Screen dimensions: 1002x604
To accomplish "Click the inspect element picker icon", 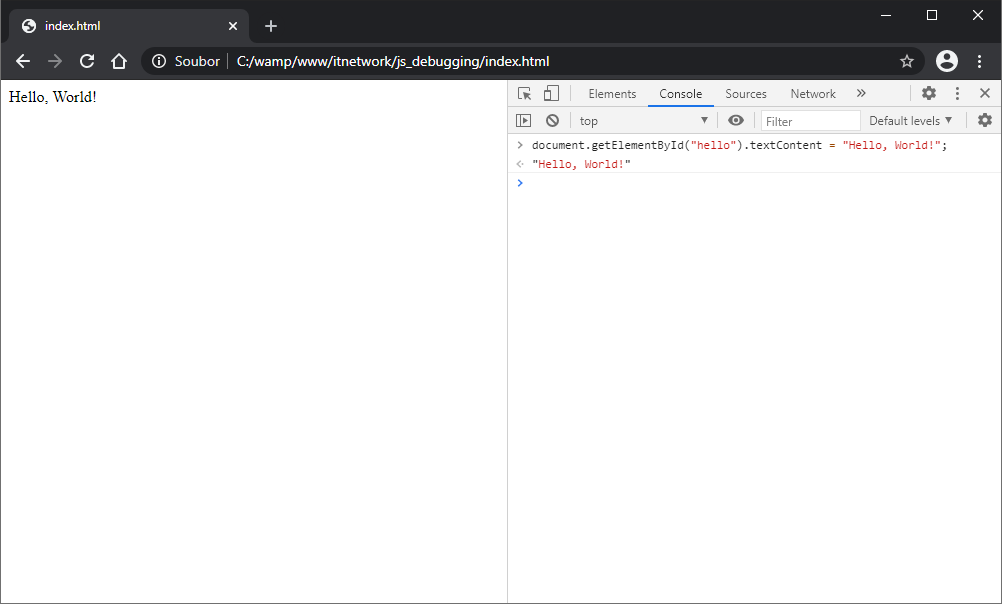I will pyautogui.click(x=524, y=94).
